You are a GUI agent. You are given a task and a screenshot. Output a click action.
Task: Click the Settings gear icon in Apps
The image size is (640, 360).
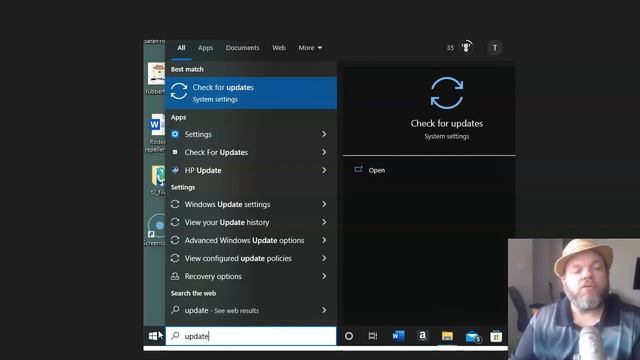pyautogui.click(x=175, y=134)
